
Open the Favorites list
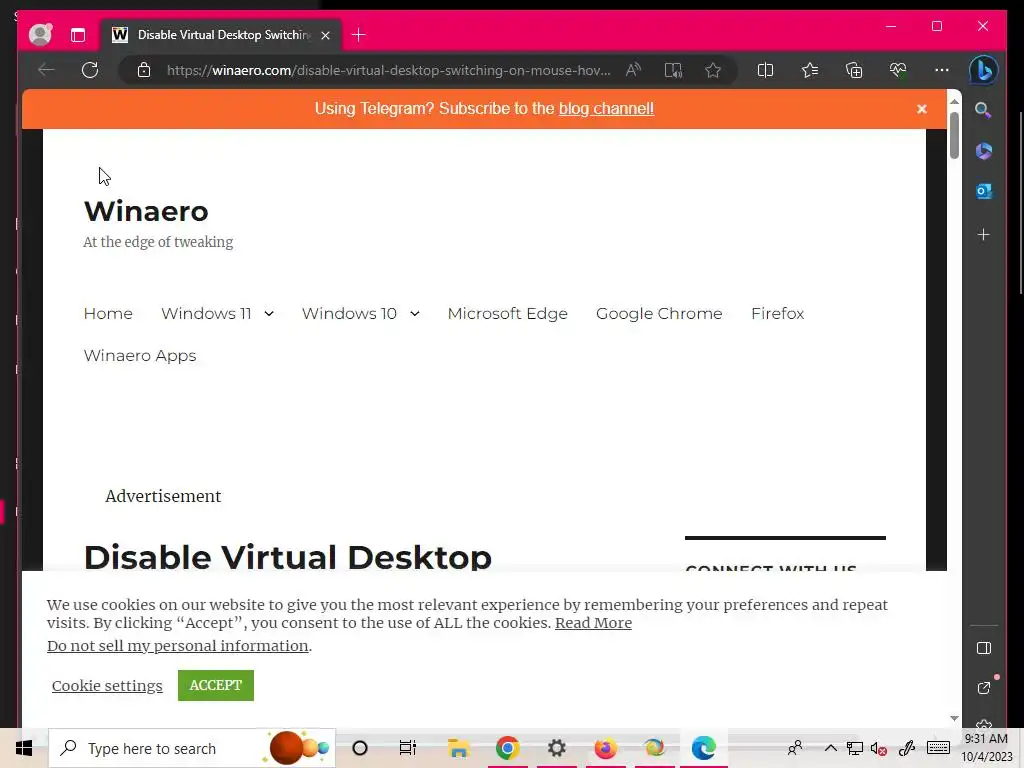pos(810,70)
